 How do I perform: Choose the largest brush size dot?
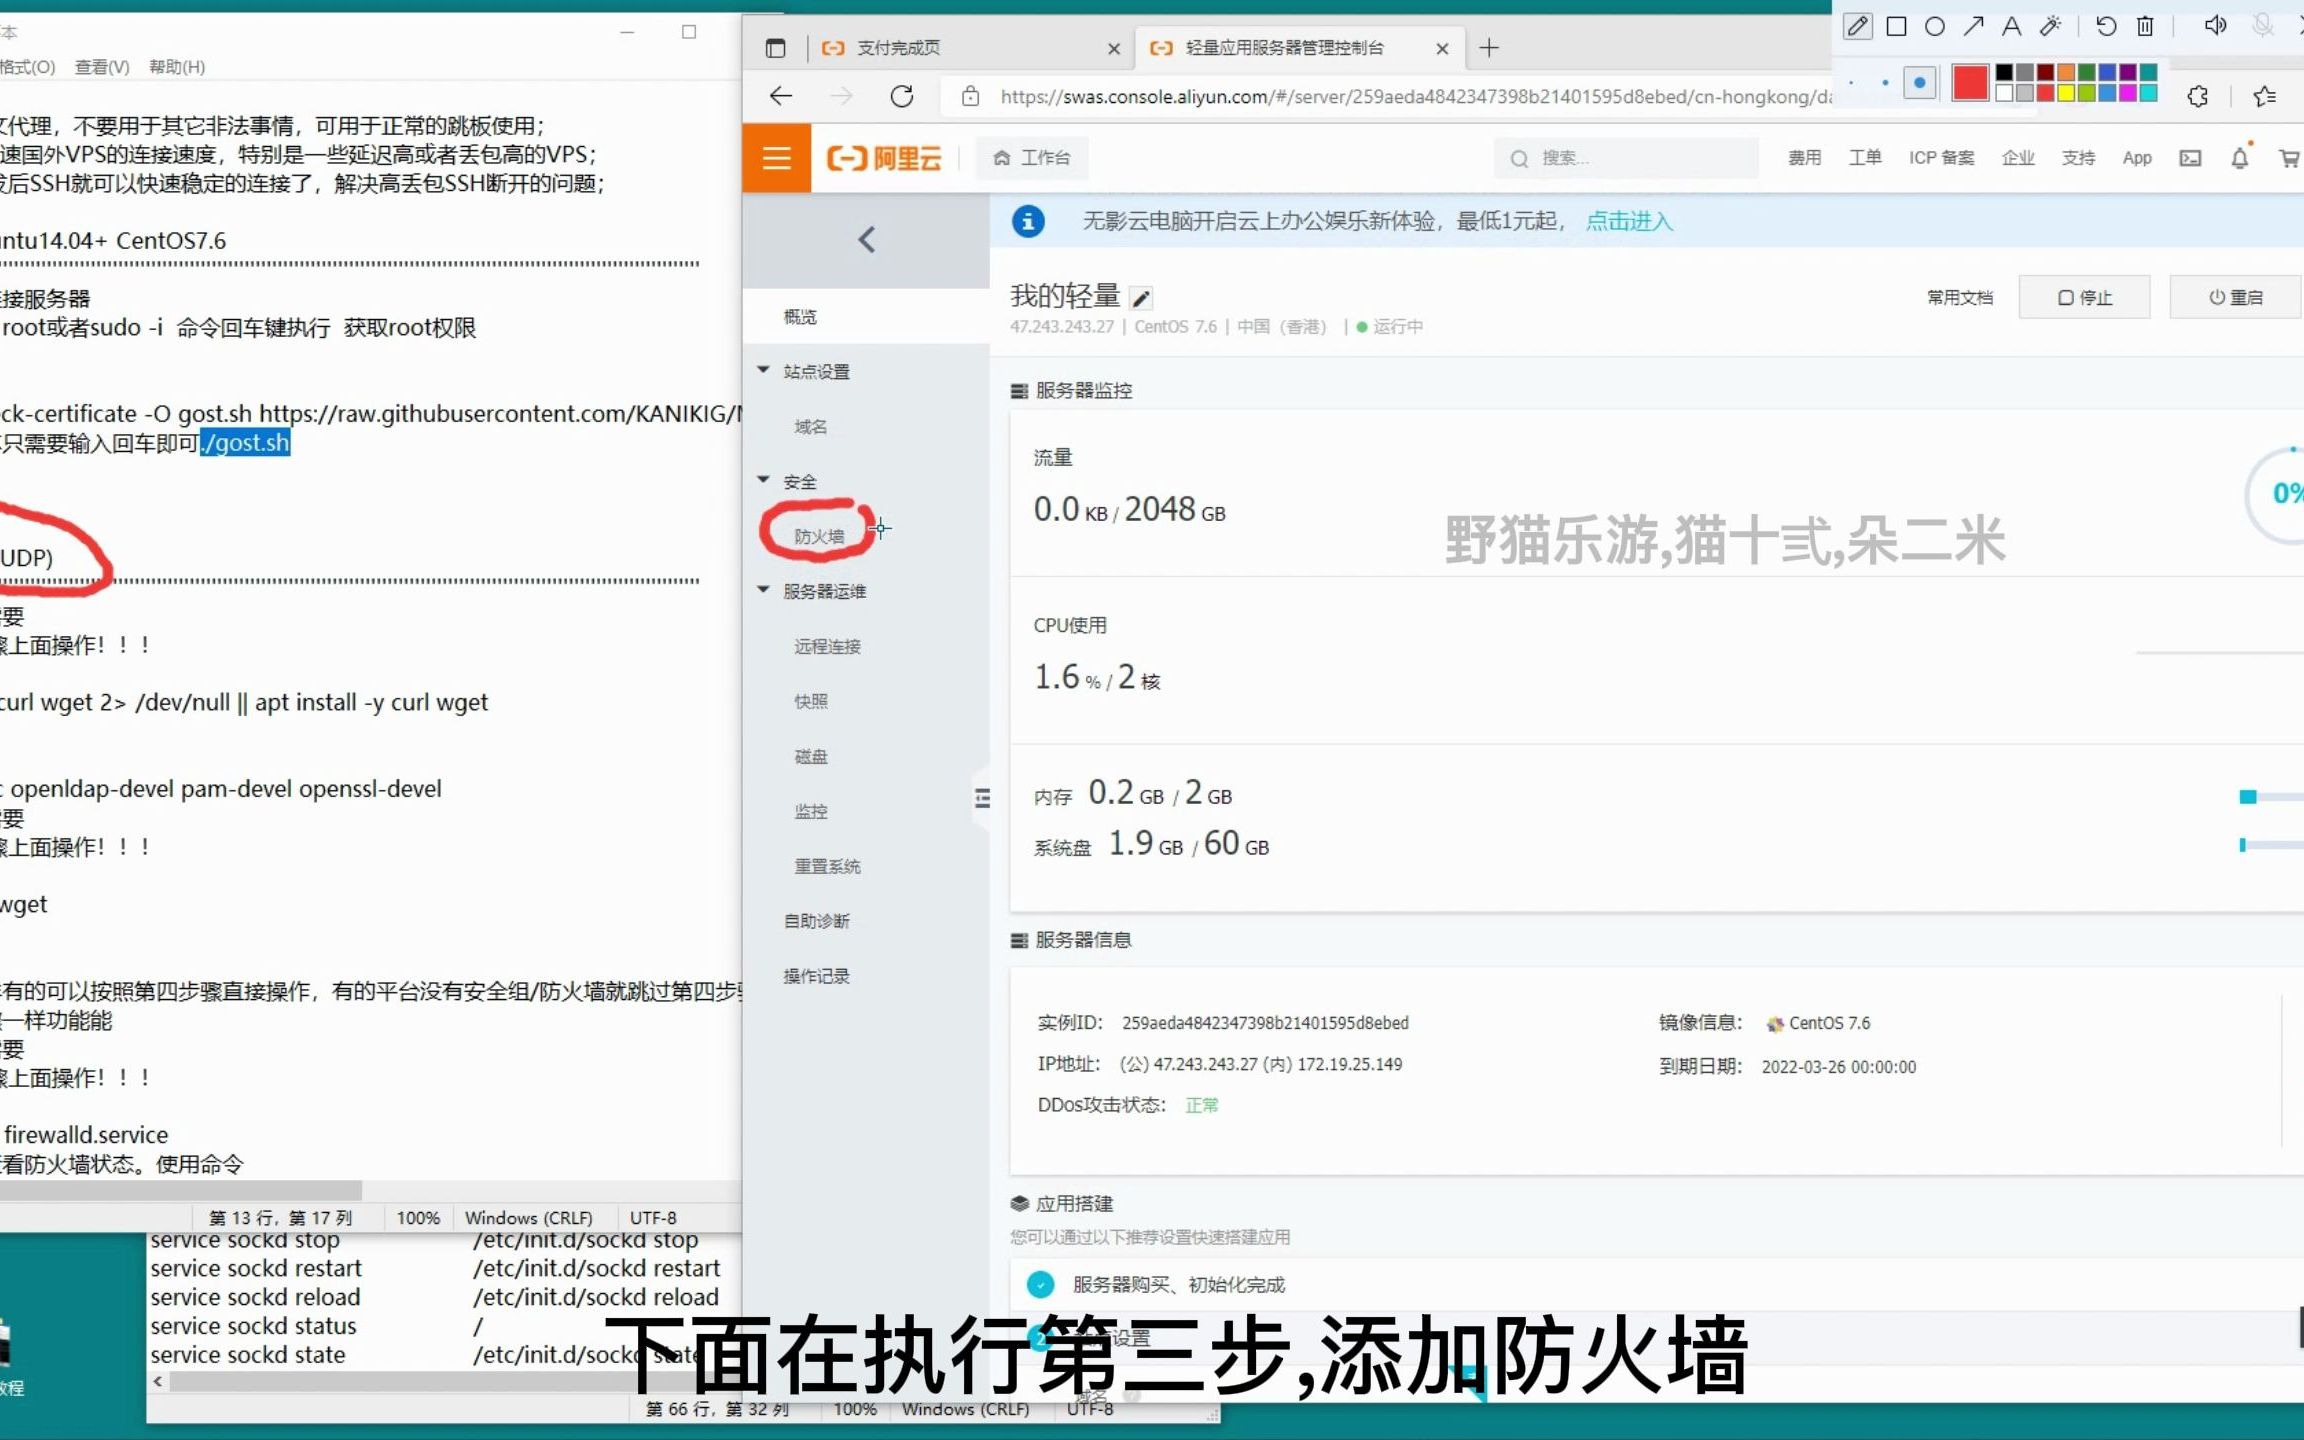coord(1919,83)
